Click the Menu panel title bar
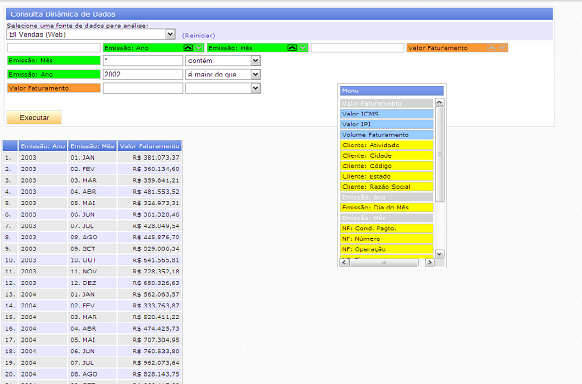 point(392,91)
